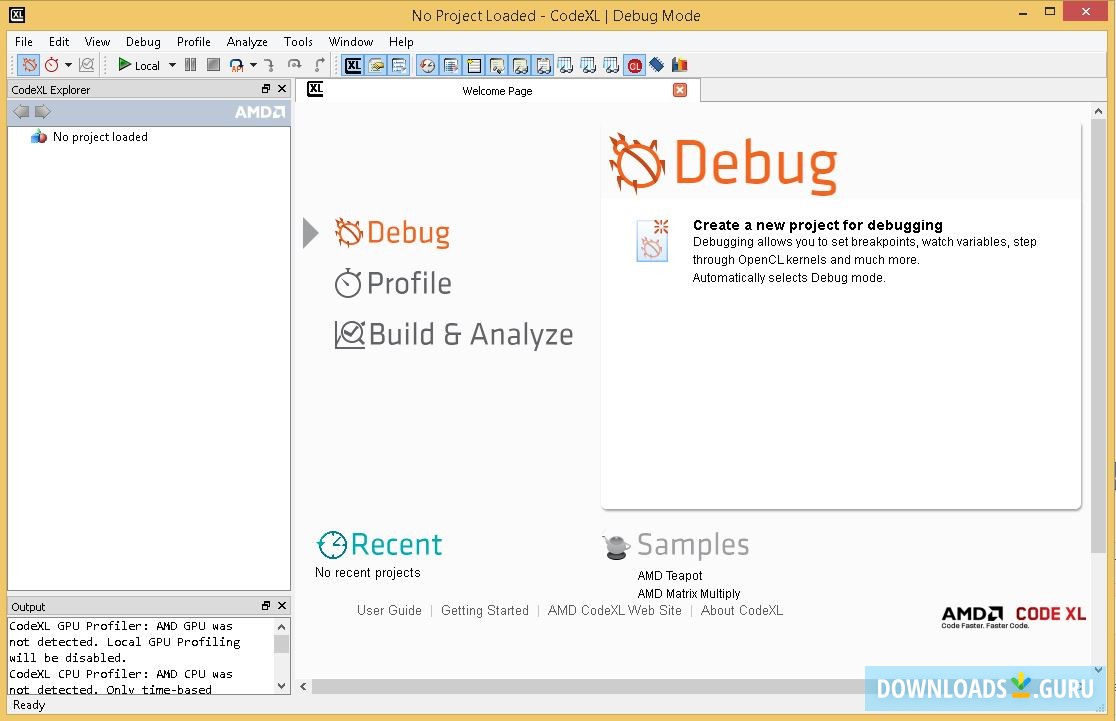1116x721 pixels.
Task: Toggle the Output view icon right of the hand icon
Action: pyautogui.click(x=399, y=65)
